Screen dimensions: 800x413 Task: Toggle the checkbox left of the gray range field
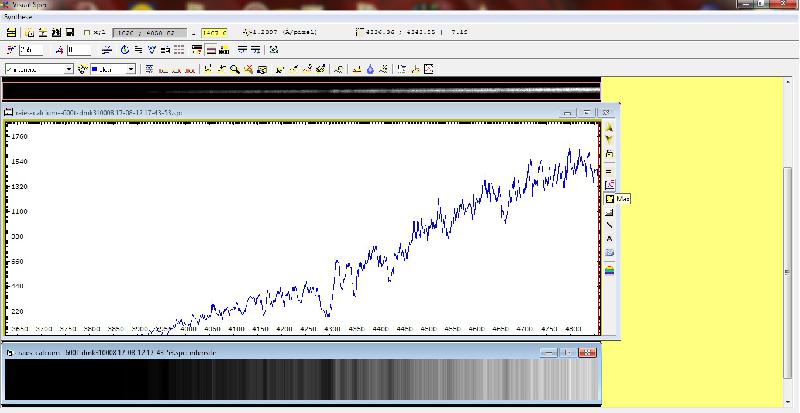87,33
